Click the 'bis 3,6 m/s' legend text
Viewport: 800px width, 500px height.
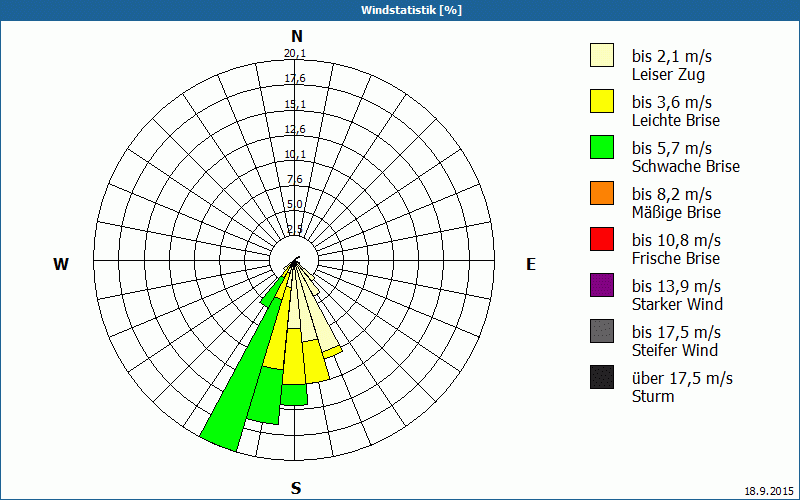[672, 102]
